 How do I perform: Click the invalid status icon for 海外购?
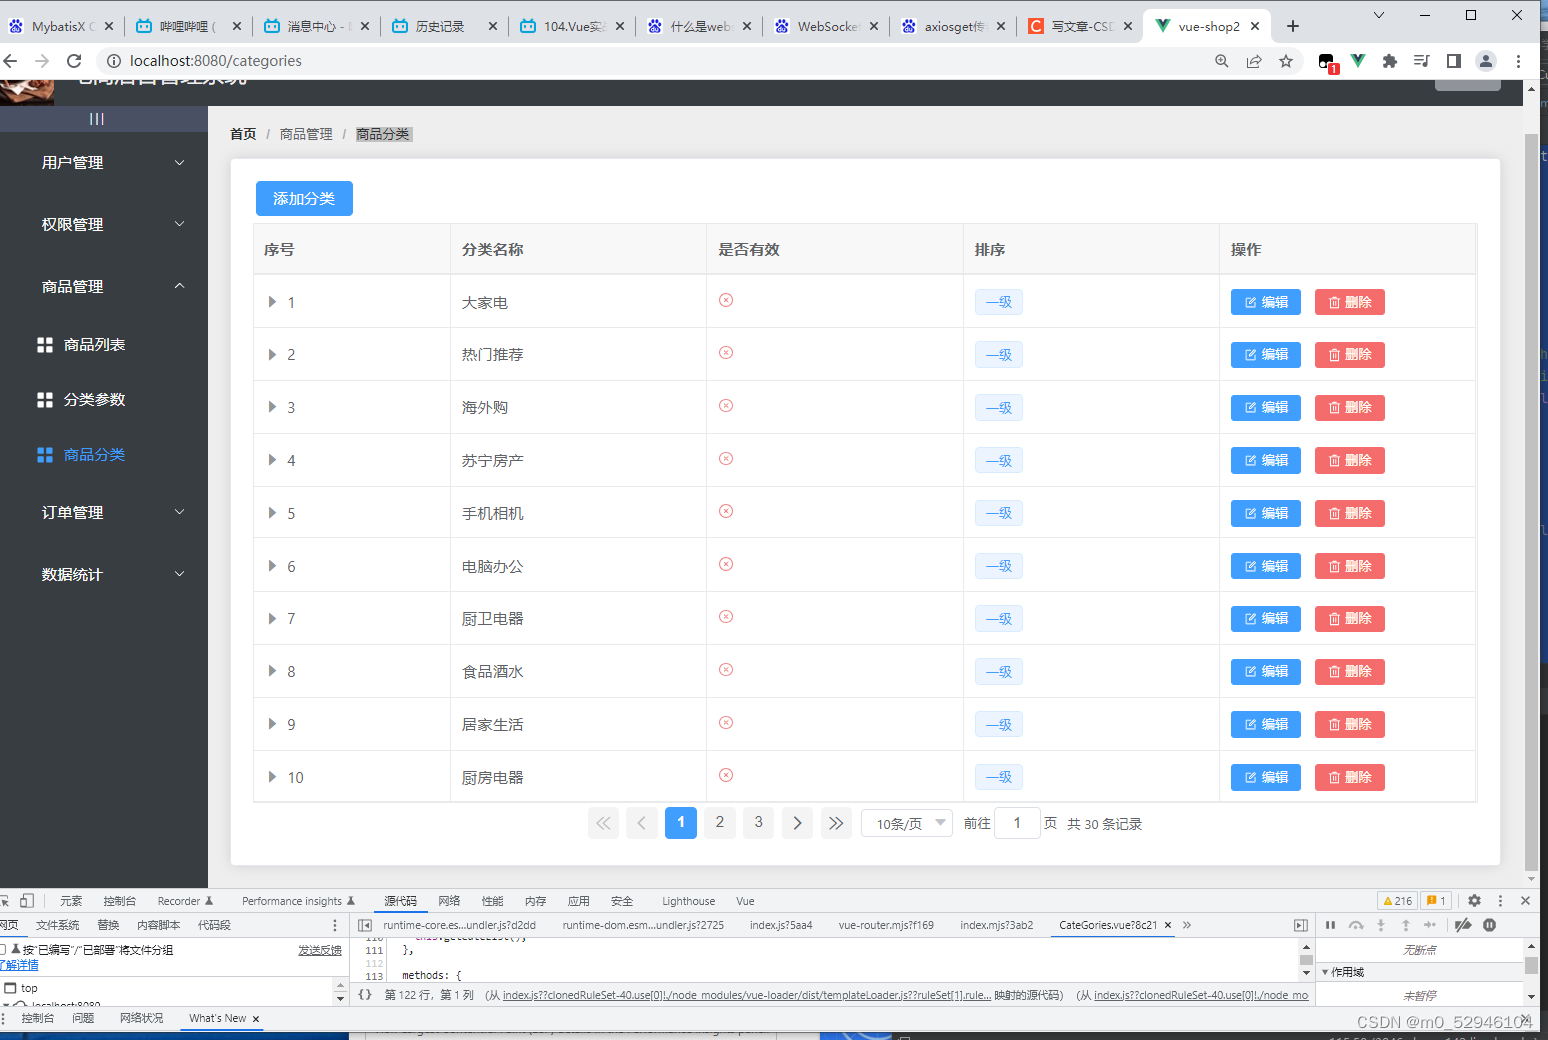point(726,405)
